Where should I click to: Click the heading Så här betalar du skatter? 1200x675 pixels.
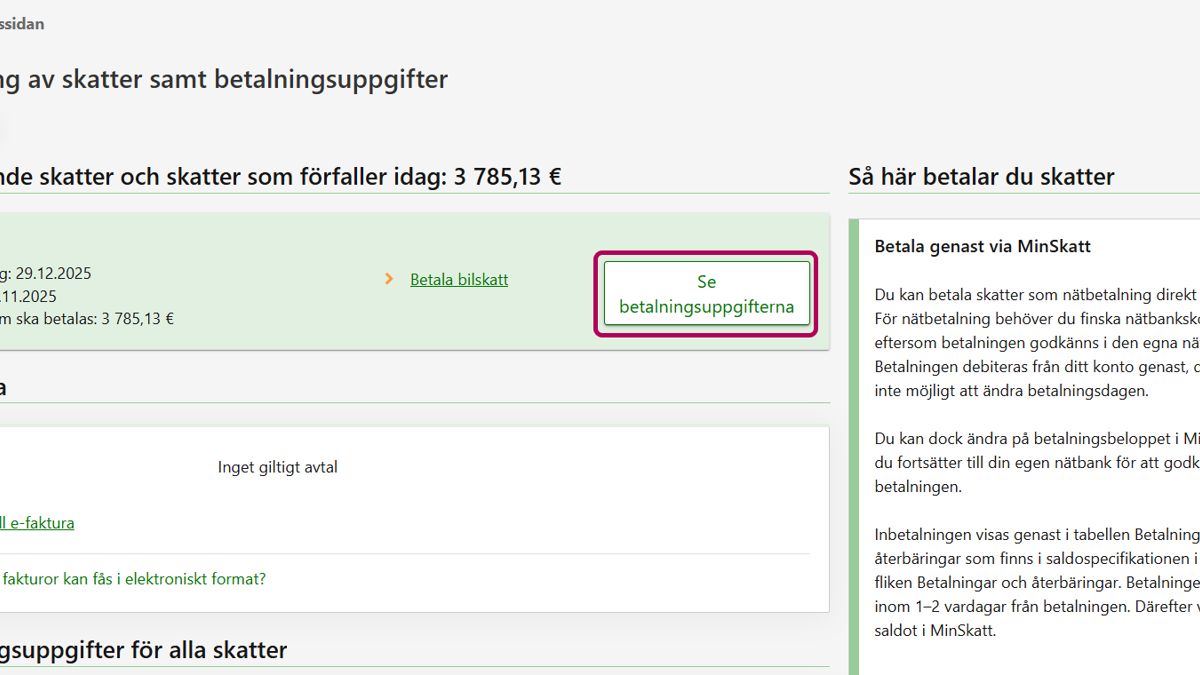[980, 177]
